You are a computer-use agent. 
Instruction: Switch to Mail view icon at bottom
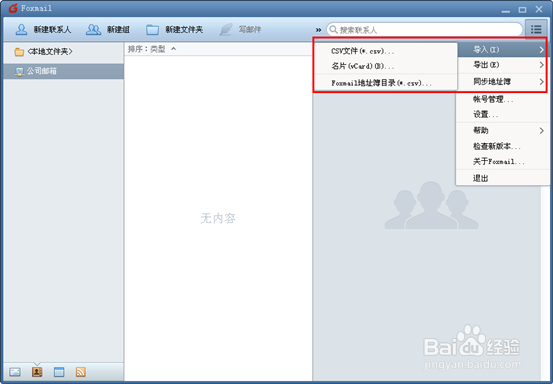pos(15,372)
